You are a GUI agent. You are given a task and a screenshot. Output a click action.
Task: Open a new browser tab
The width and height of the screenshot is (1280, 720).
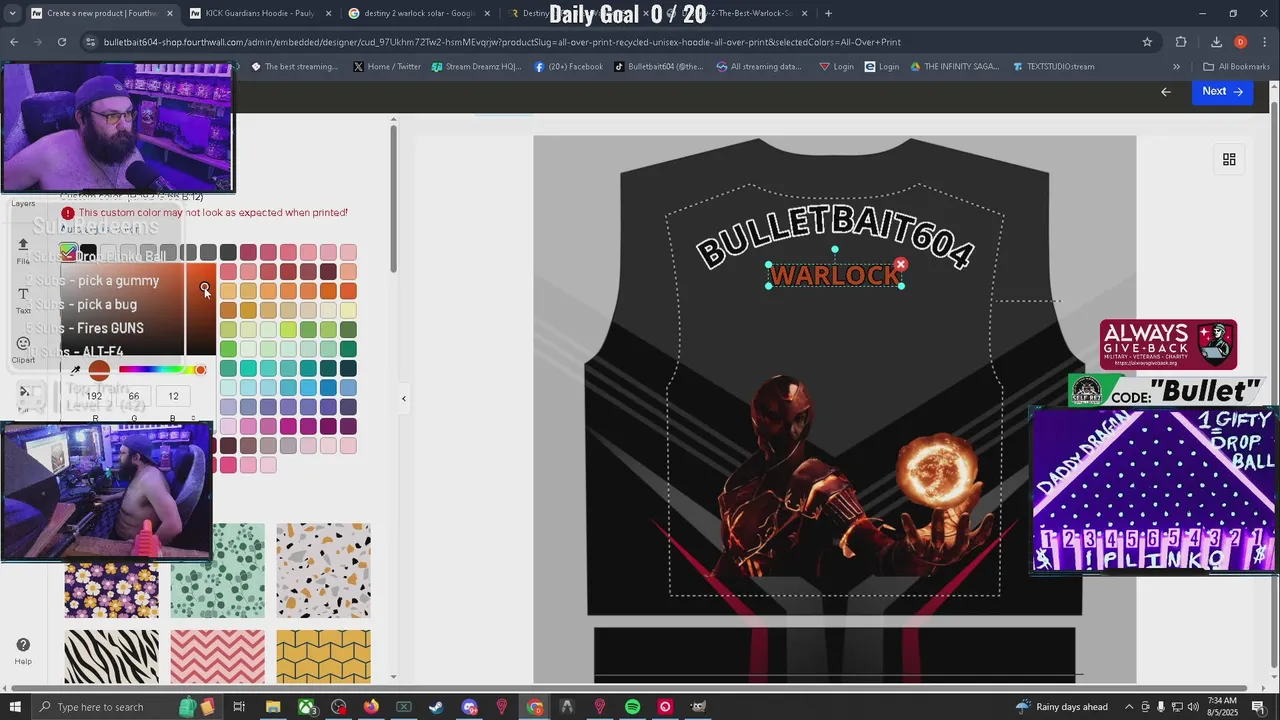click(828, 13)
